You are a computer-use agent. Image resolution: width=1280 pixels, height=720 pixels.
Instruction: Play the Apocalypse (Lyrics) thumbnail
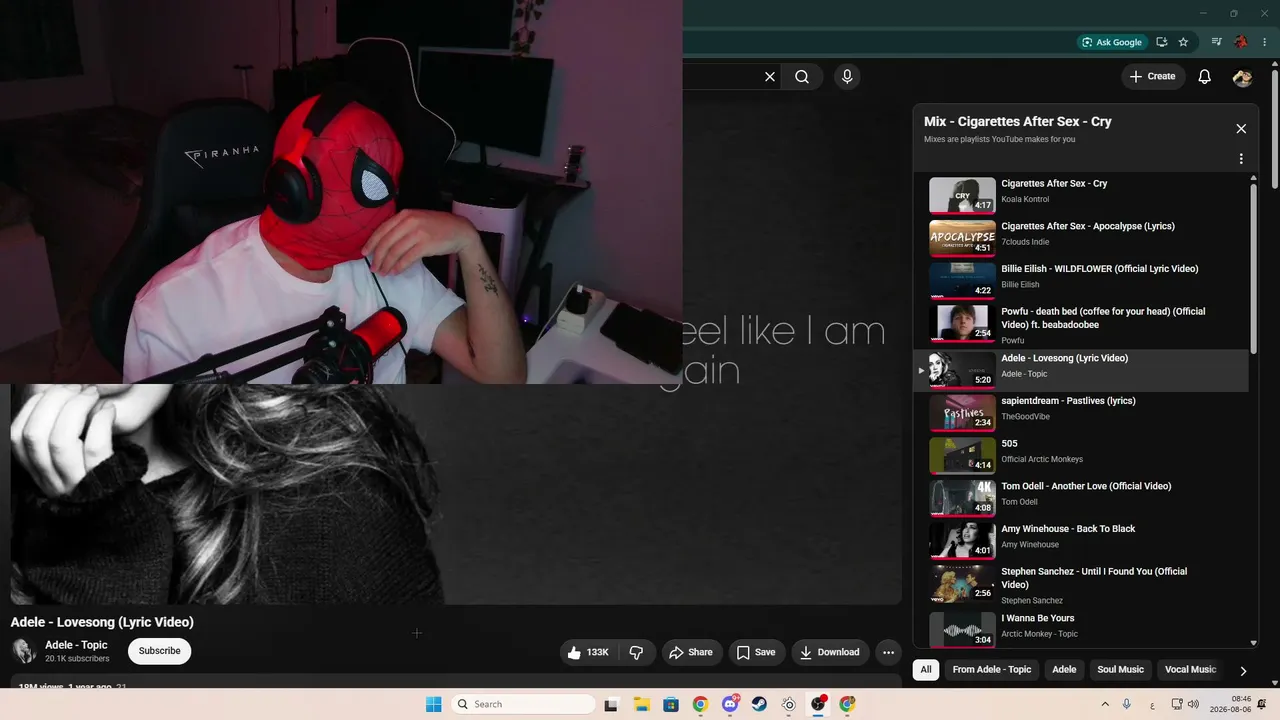(x=962, y=238)
